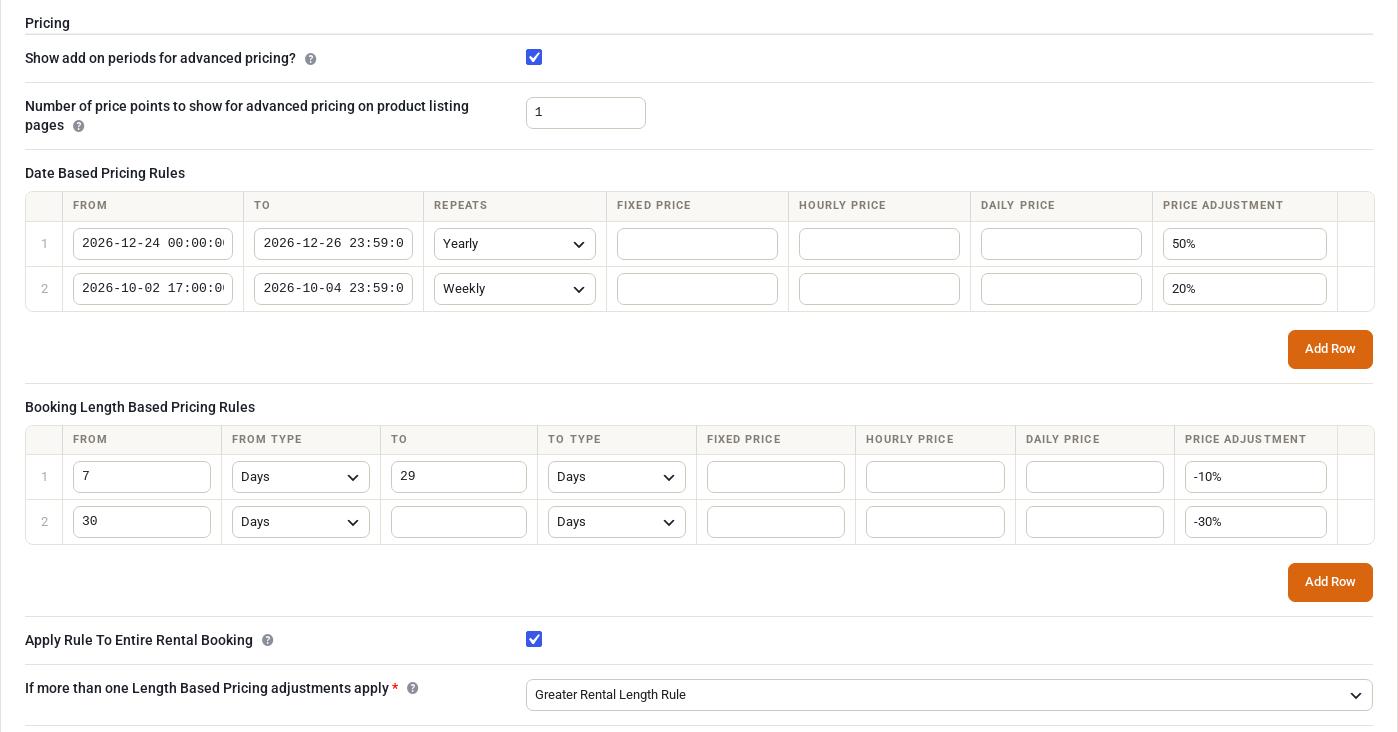Open To Type dropdown in booking length row 1
This screenshot has height=732, width=1398.
617,477
